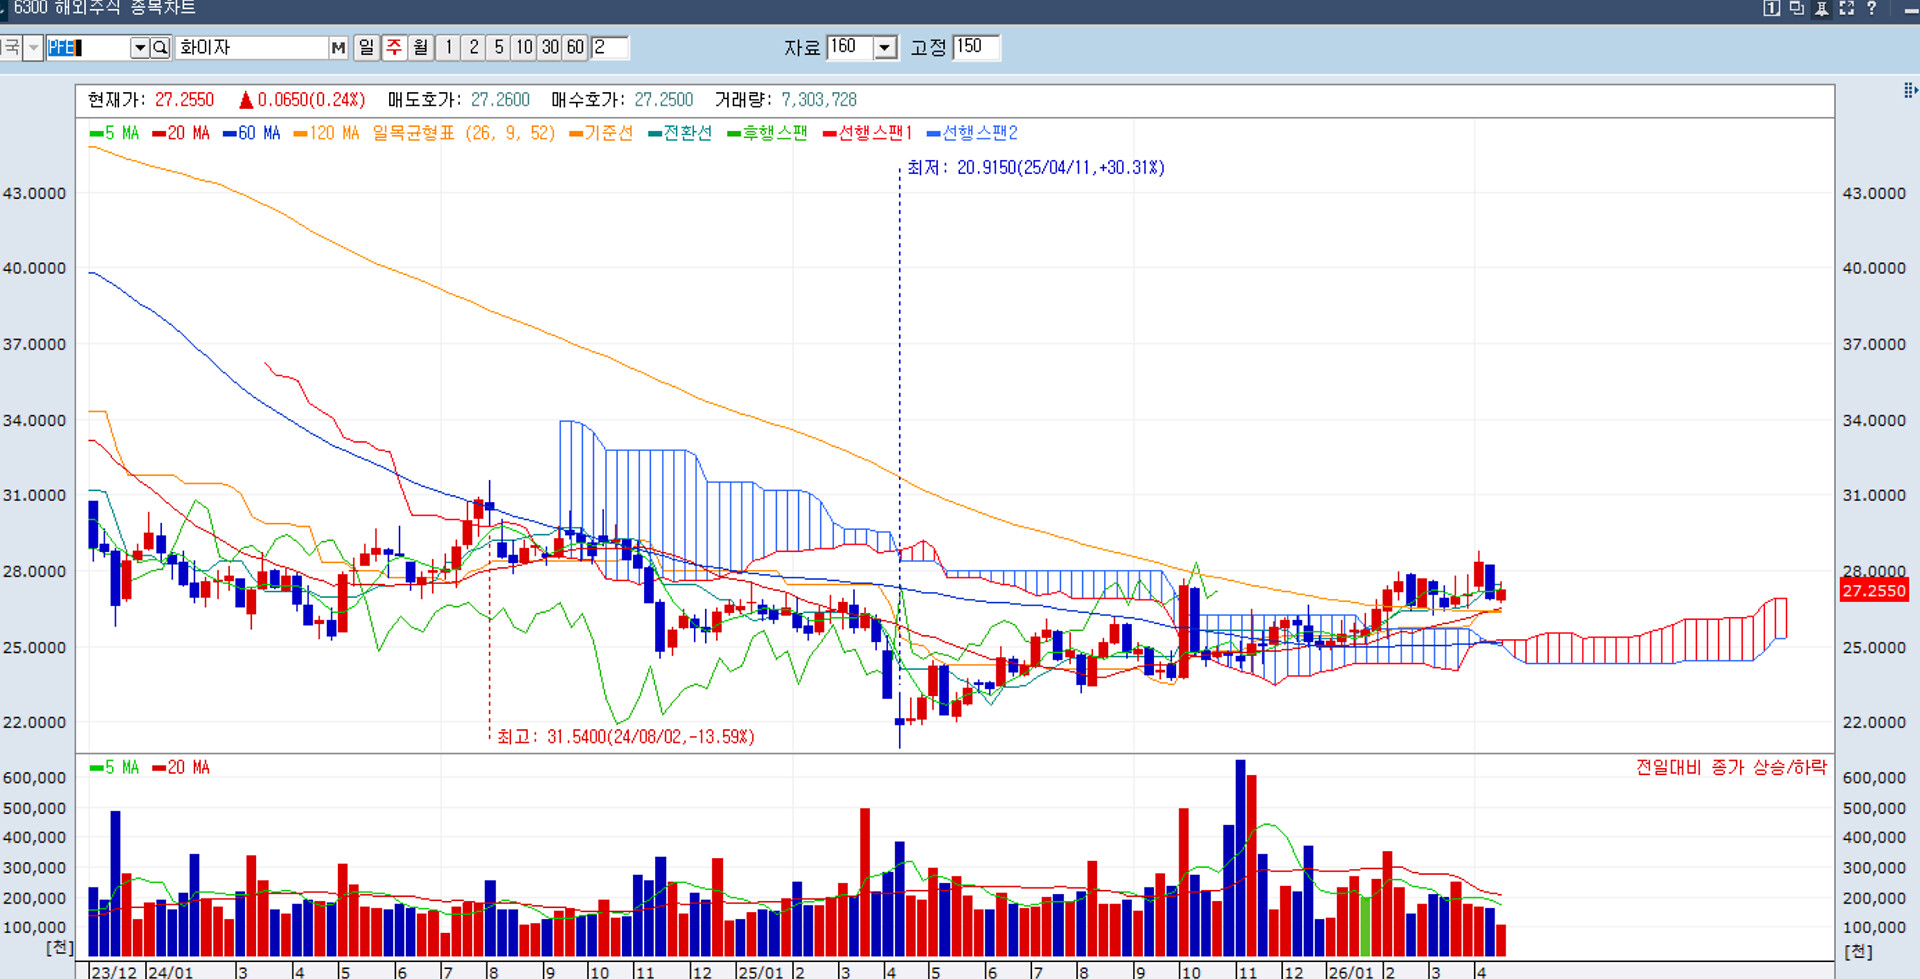Image resolution: width=1920 pixels, height=979 pixels.
Task: Select monthly chart period 월
Action: pyautogui.click(x=421, y=48)
